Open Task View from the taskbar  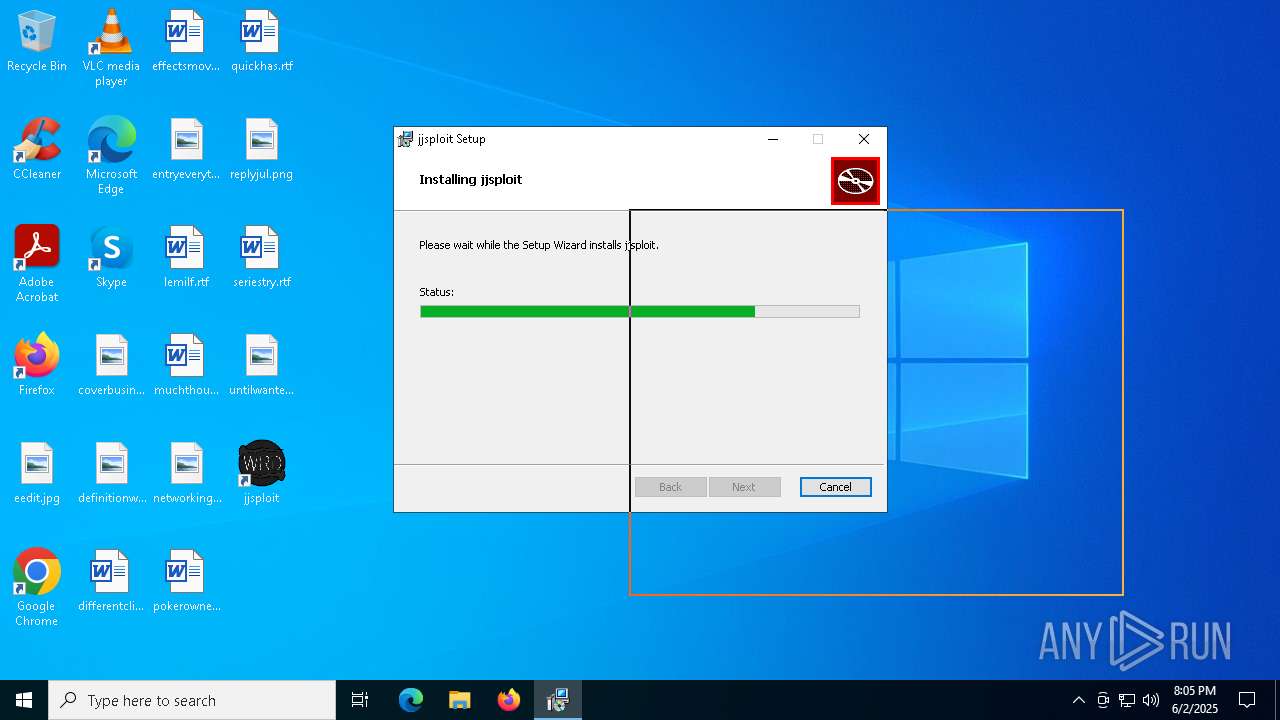(x=360, y=700)
